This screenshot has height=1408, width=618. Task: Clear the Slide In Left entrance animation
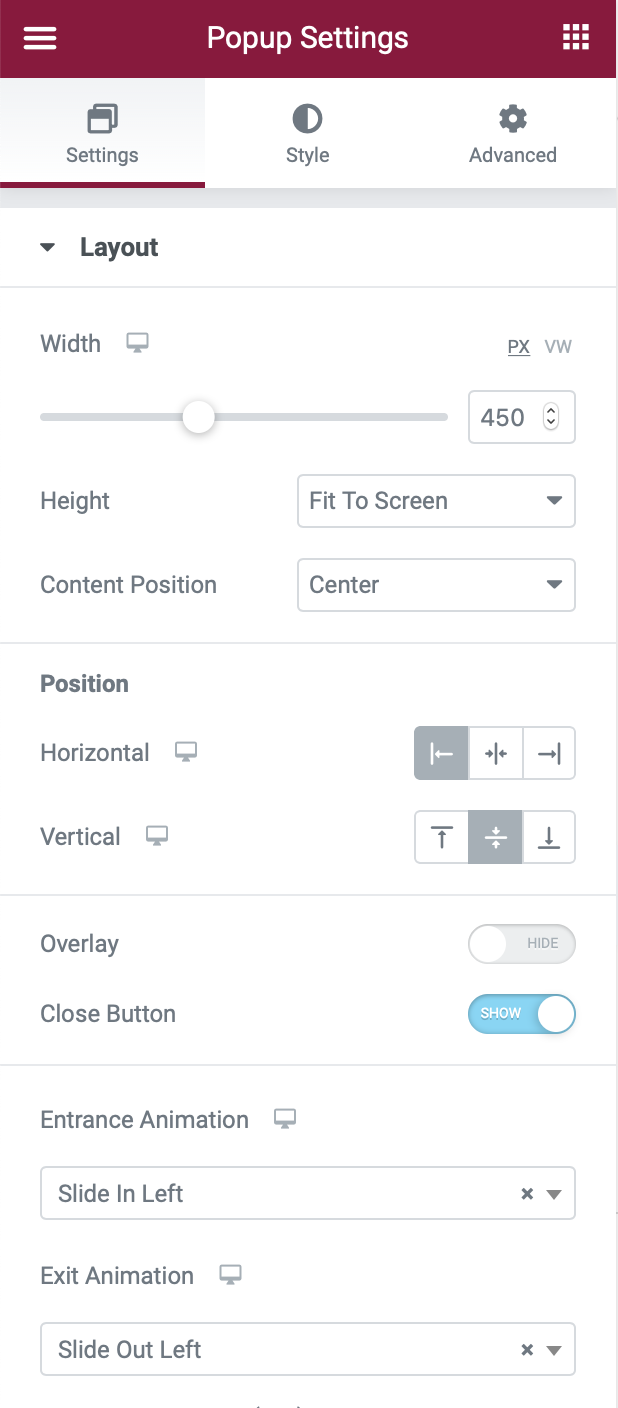(x=527, y=1194)
